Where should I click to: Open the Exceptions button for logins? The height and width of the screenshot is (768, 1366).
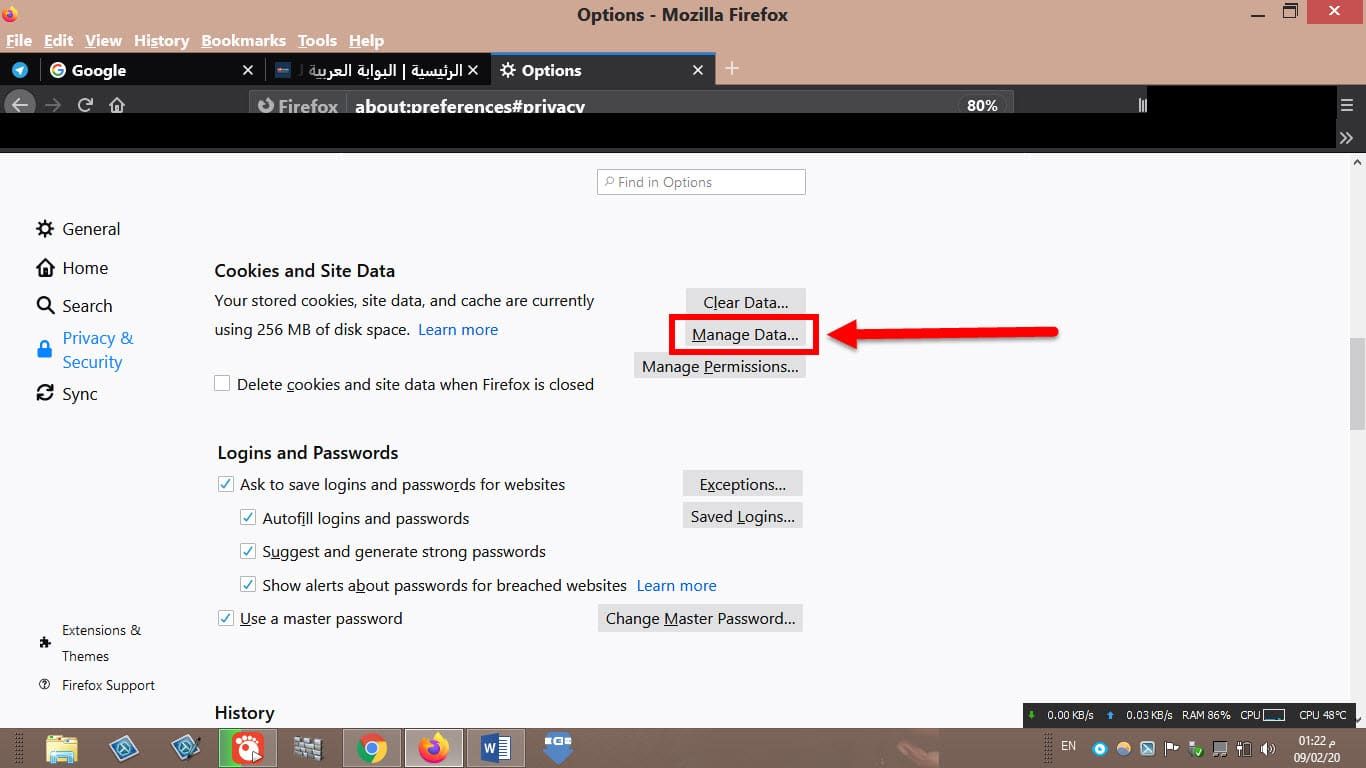[743, 484]
